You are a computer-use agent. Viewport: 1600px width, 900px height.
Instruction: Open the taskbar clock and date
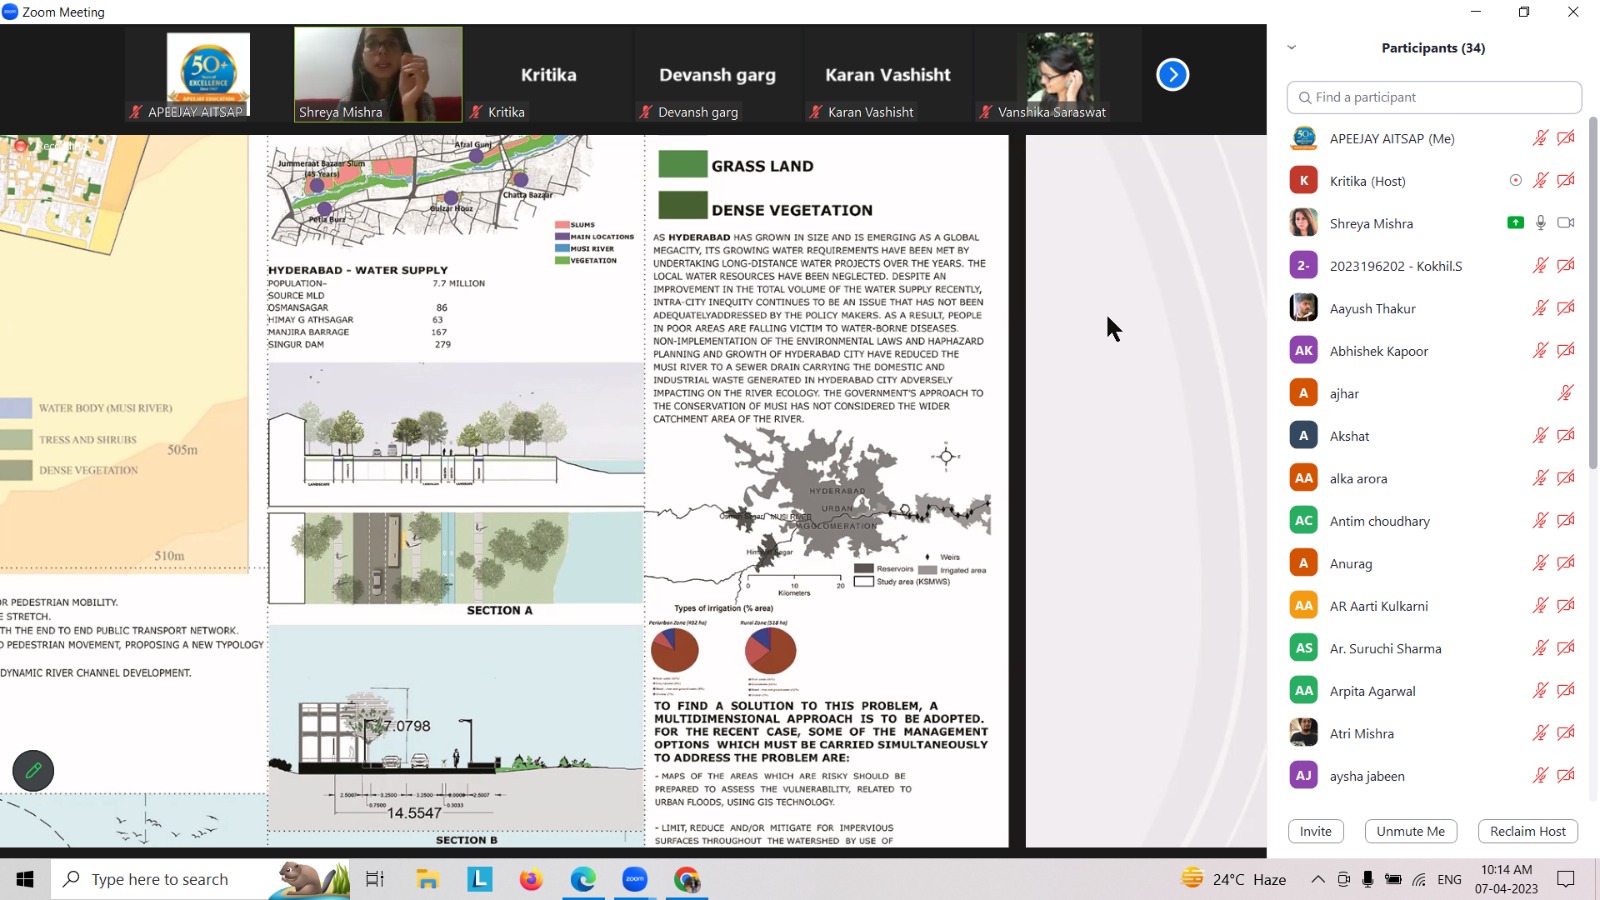point(1506,879)
